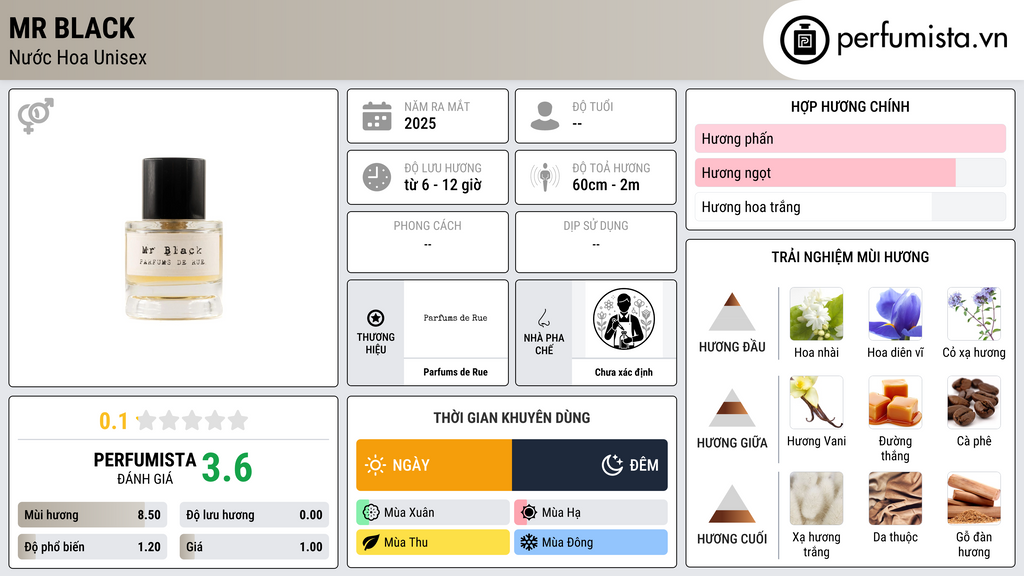Select the Xạ hương trắng musk image
The width and height of the screenshot is (1024, 576).
pos(816,498)
